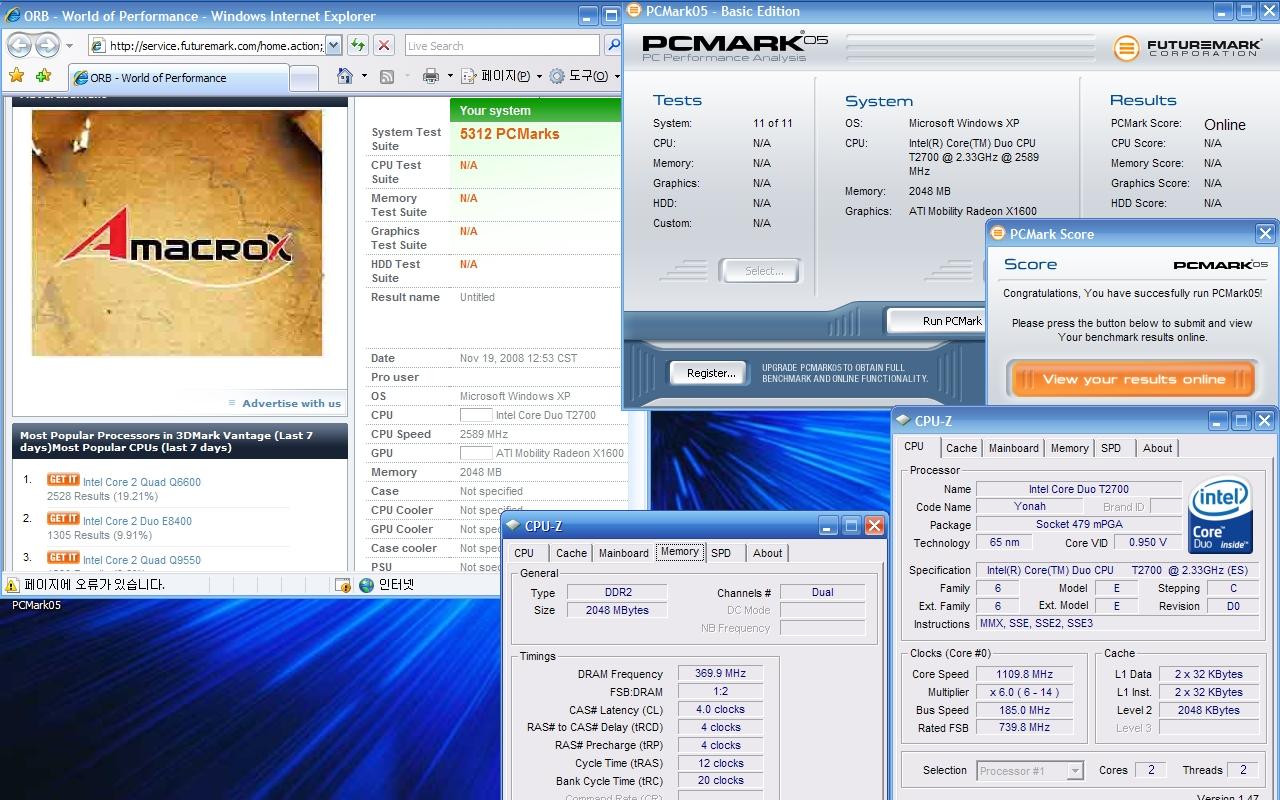Viewport: 1280px width, 800px height.
Task: Click the 5312 PCMarks score text
Action: (x=509, y=134)
